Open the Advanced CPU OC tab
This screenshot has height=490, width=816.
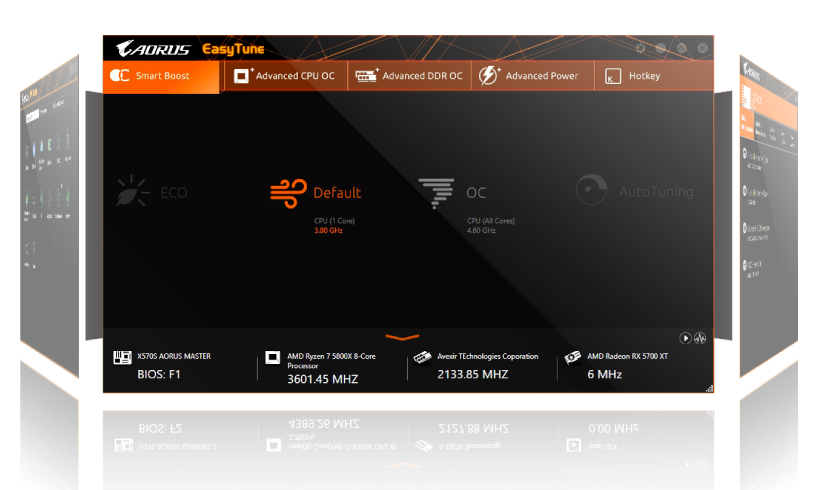[x=285, y=76]
